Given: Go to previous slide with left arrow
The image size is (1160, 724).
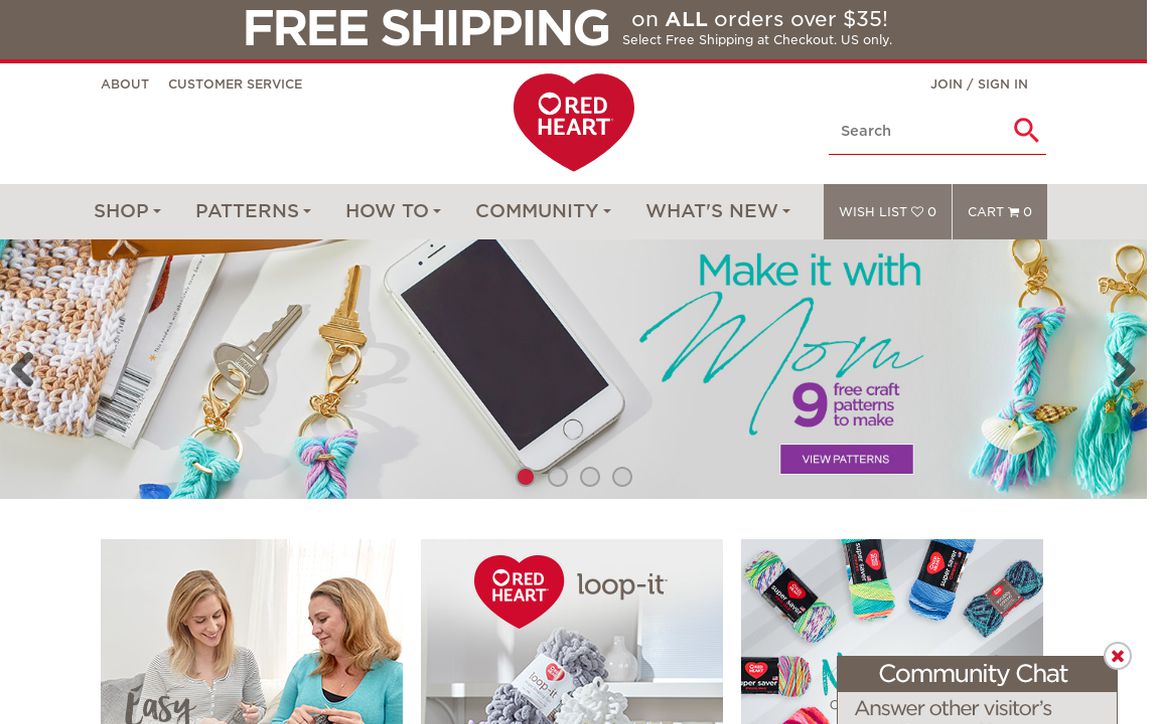Looking at the screenshot, I should click(x=21, y=370).
